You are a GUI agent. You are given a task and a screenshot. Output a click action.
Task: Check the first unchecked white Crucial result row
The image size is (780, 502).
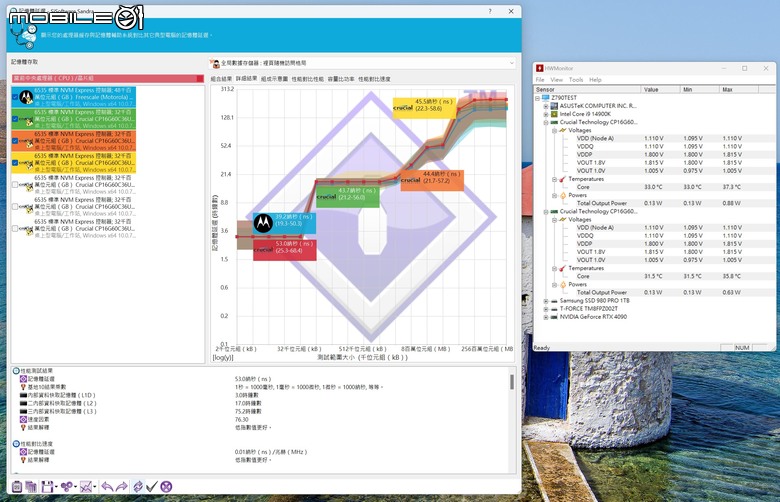(15, 185)
